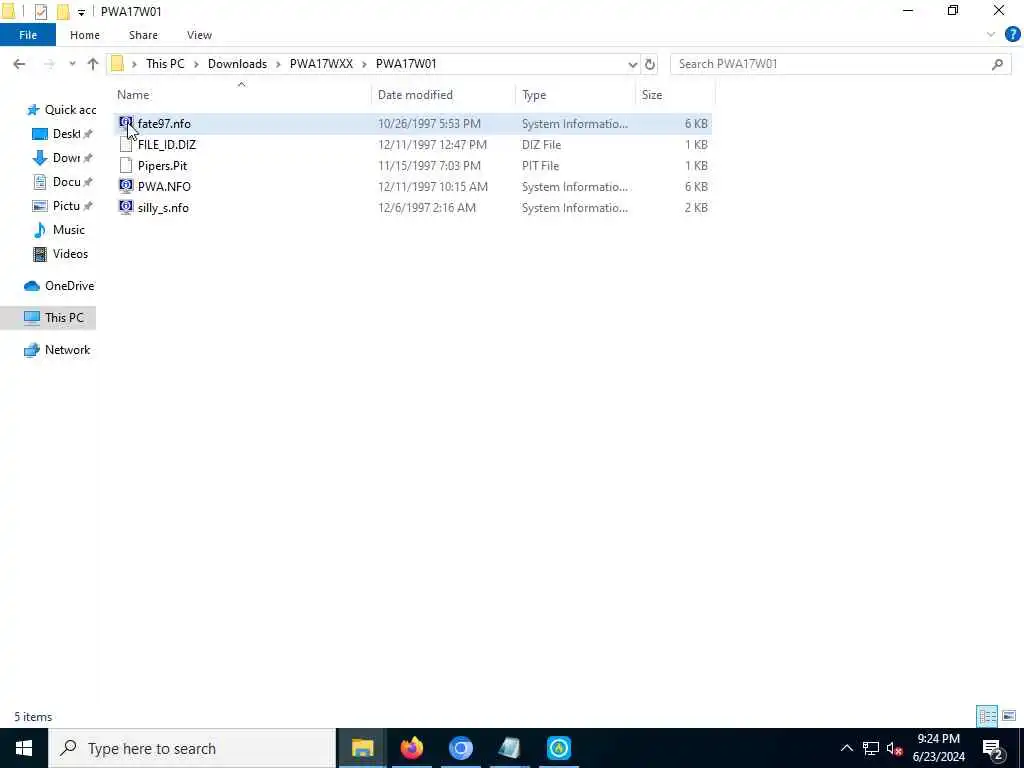Launch Chromium browser from the taskbar

click(x=460, y=748)
